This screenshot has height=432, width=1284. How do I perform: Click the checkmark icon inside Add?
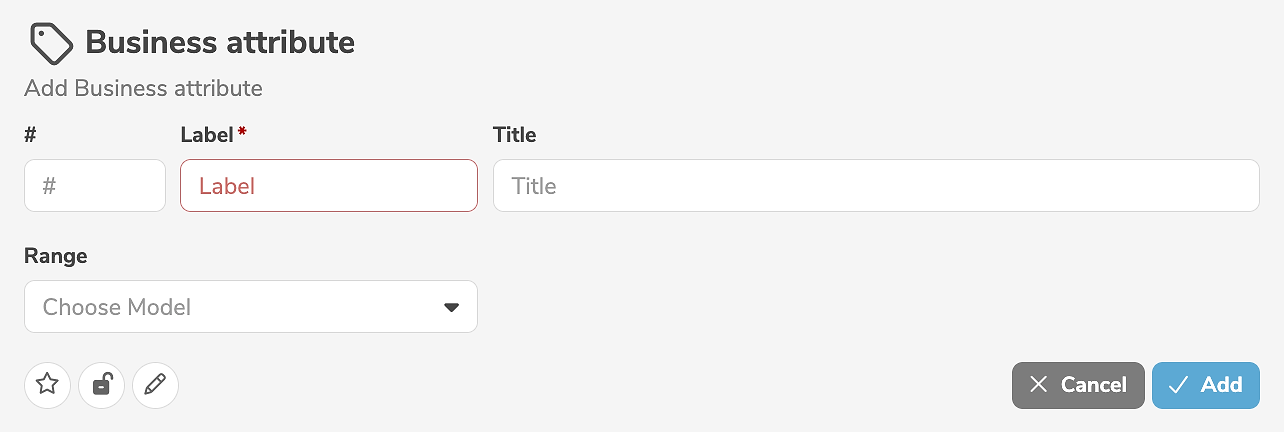1178,385
